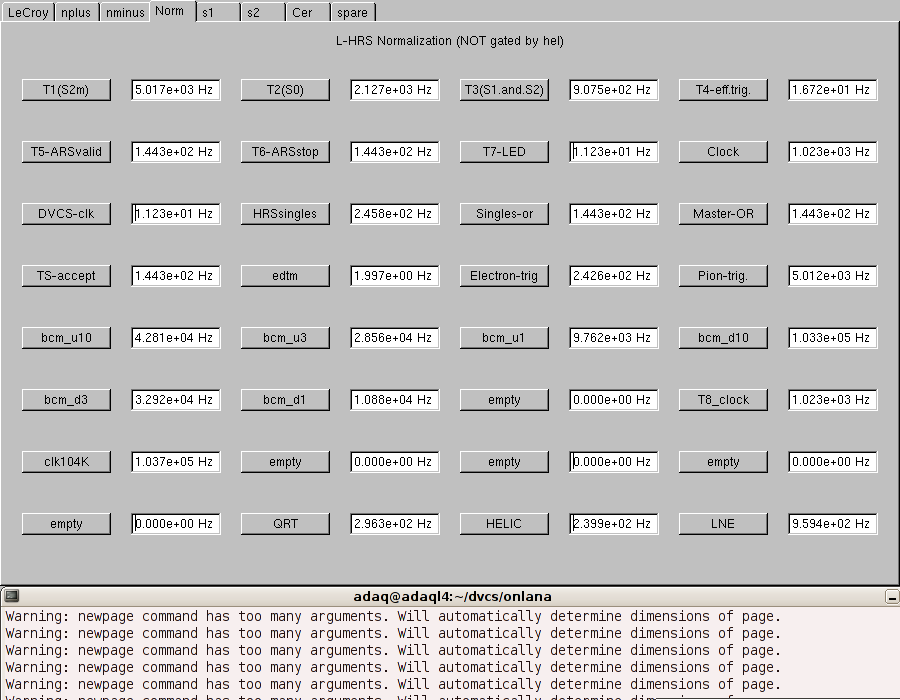Image resolution: width=900 pixels, height=700 pixels.
Task: Click the HRSsingles rate field 2.458e+02 Hz
Action: pos(395,214)
